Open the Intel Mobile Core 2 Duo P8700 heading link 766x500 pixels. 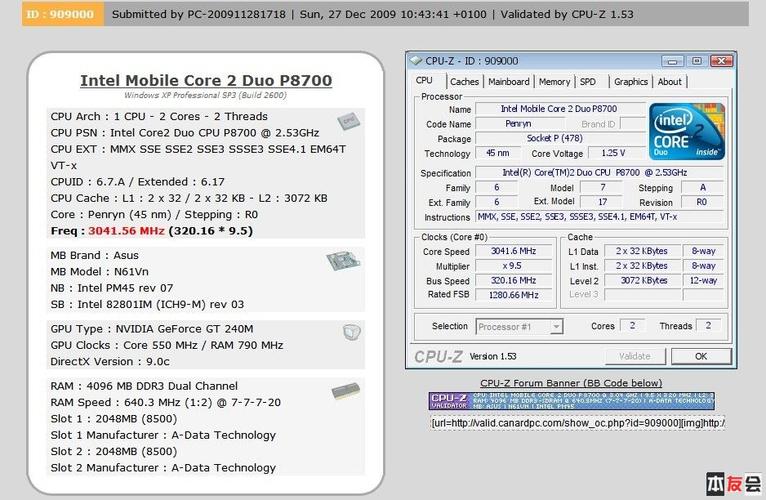[x=206, y=80]
